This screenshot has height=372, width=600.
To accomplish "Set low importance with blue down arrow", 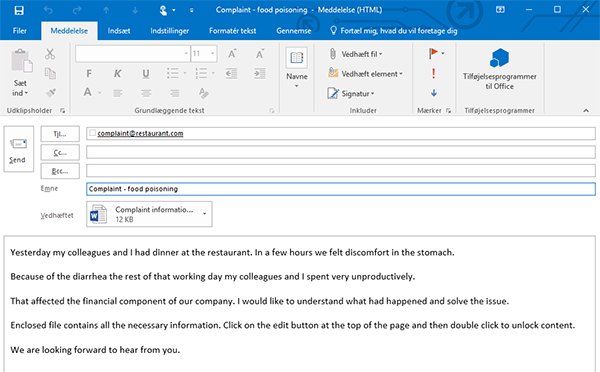I will [434, 93].
